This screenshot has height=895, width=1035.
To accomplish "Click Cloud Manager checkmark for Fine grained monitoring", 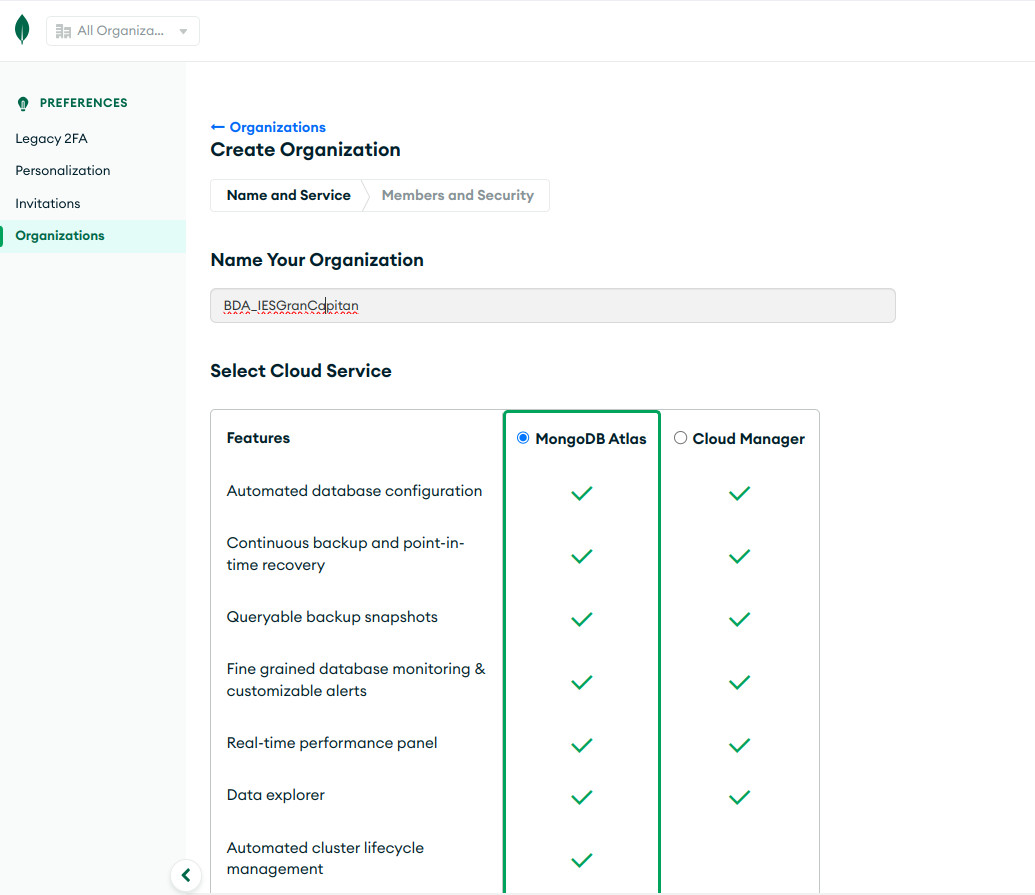I will 739,682.
